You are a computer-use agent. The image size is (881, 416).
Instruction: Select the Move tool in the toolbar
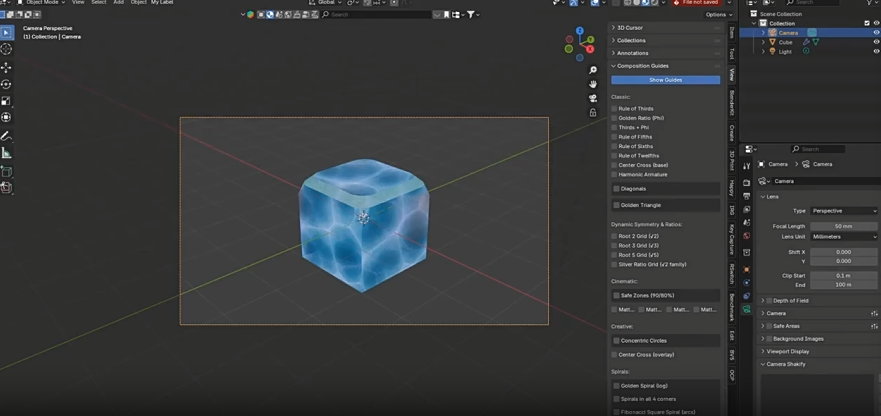tap(6, 68)
